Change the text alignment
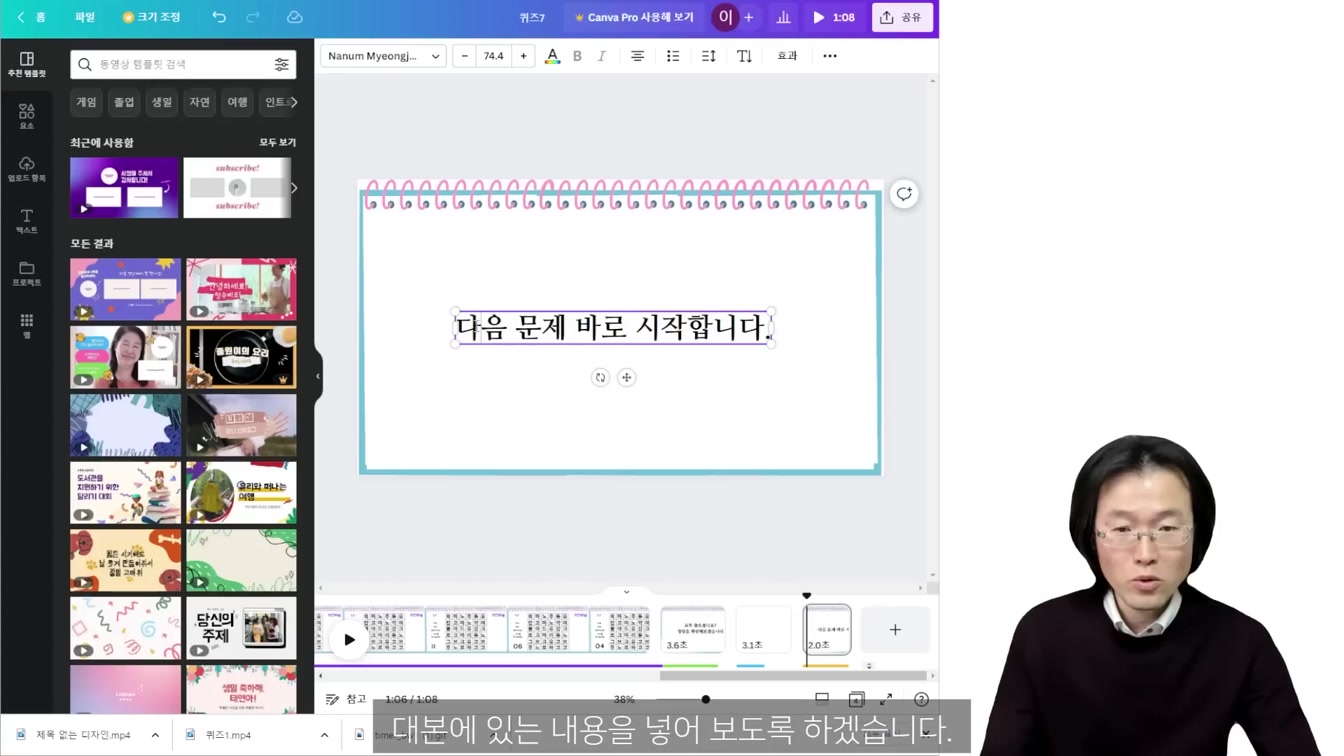 (x=637, y=56)
